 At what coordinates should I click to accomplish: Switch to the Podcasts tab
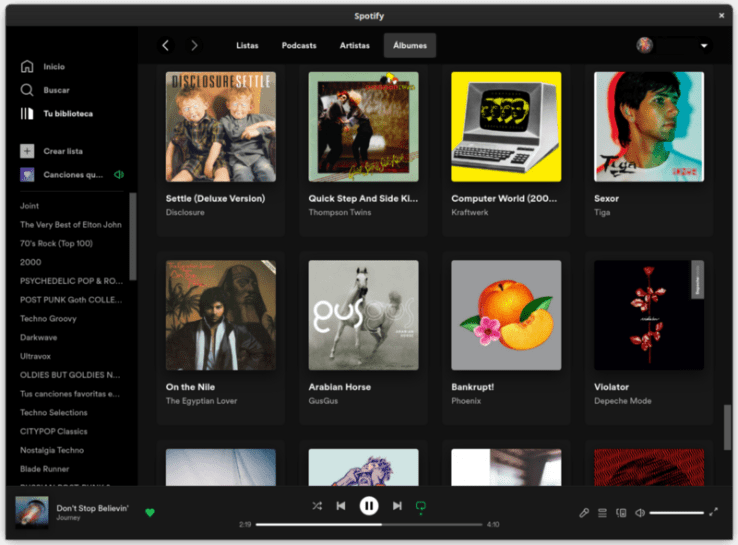coord(299,45)
